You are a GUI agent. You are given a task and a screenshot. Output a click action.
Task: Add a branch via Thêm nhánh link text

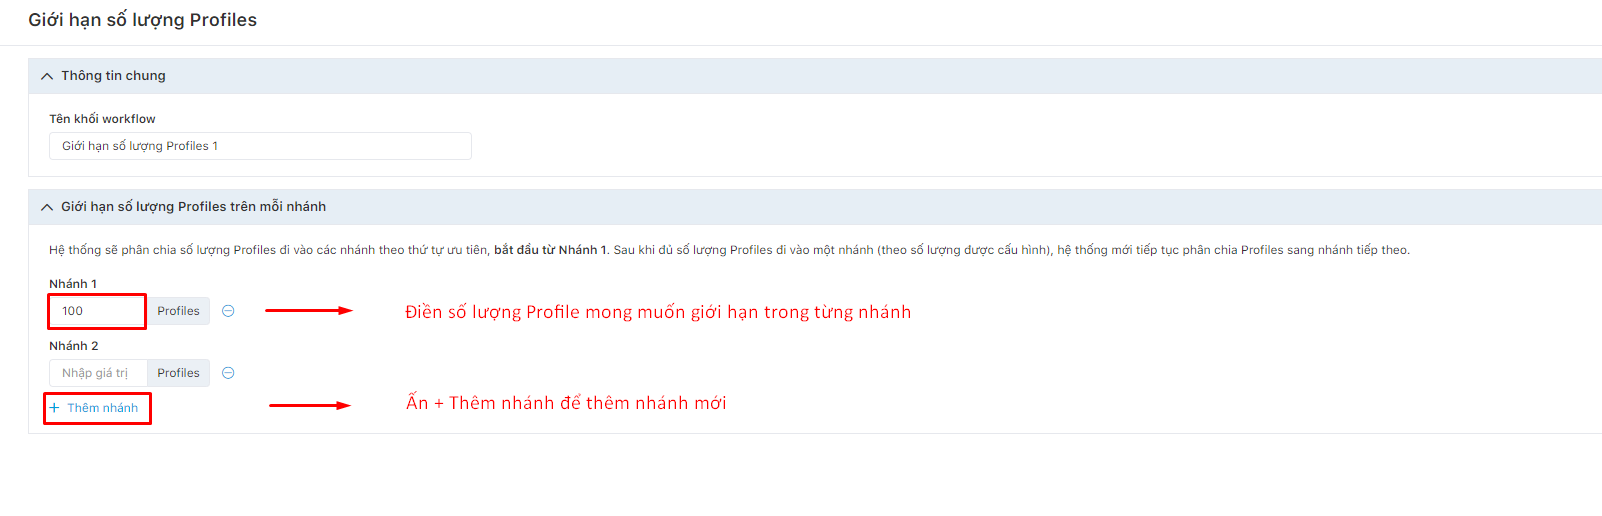click(x=102, y=408)
